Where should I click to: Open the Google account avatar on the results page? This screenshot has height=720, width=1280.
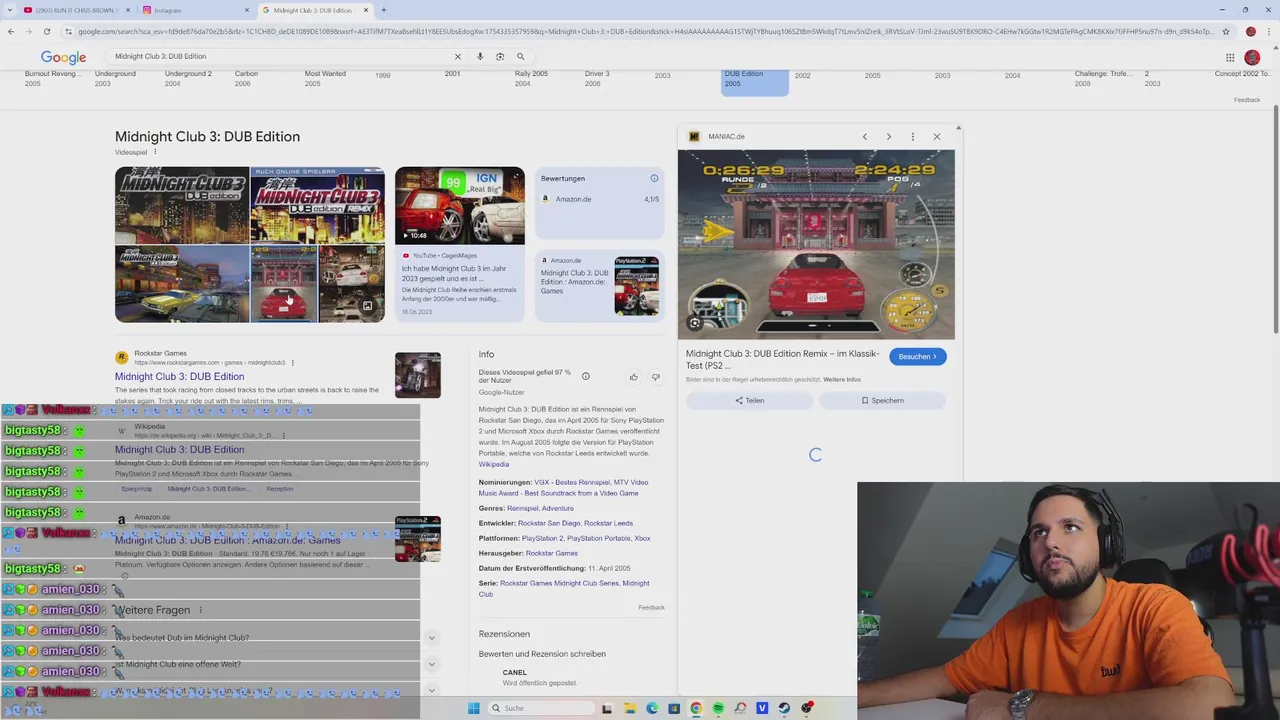click(x=1252, y=57)
